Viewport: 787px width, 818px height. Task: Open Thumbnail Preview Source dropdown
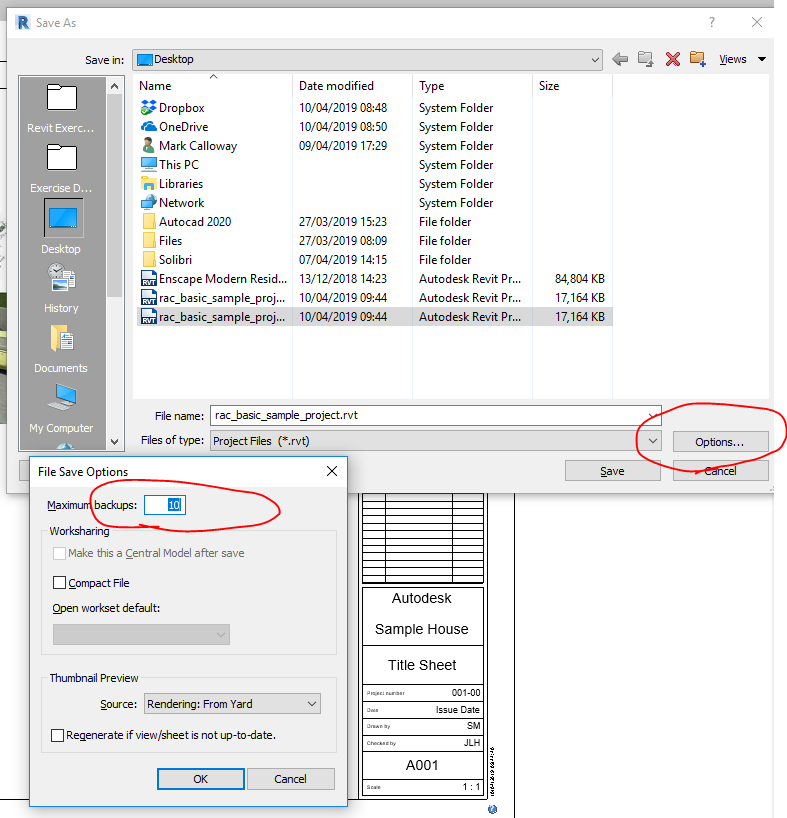[x=232, y=704]
